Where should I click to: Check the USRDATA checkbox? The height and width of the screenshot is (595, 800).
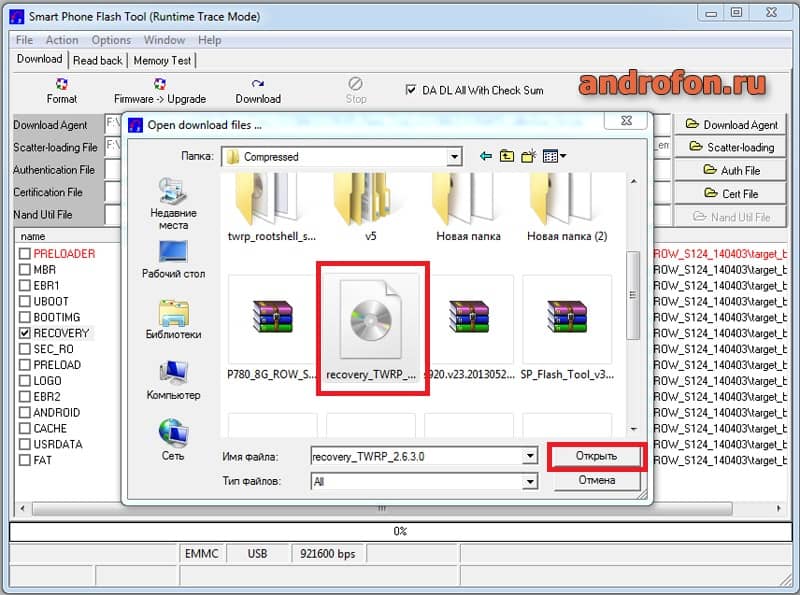(24, 444)
